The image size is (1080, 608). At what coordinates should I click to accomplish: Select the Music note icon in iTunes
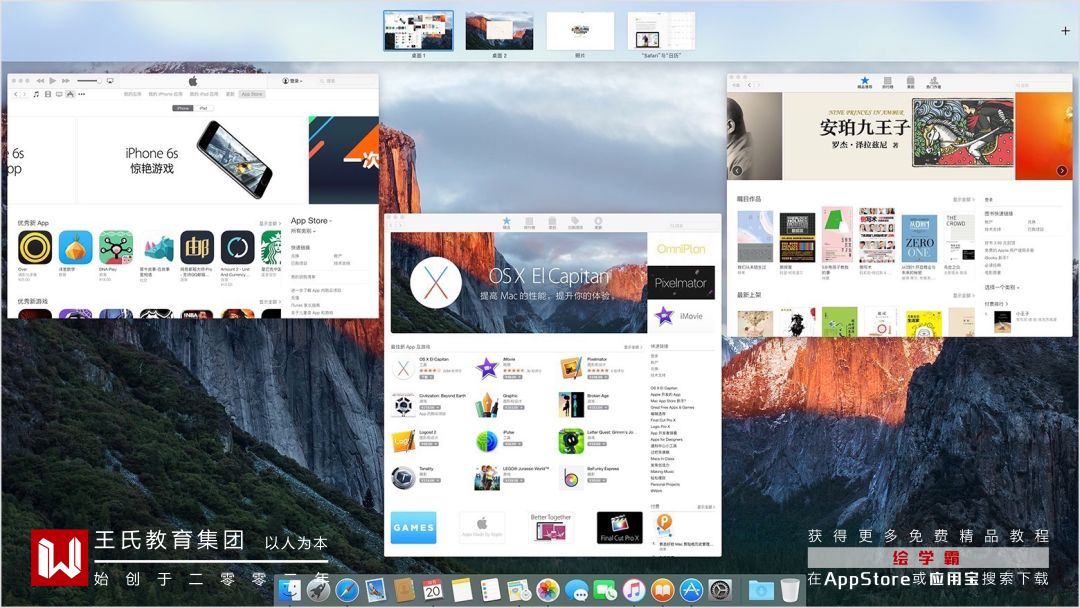(36, 94)
